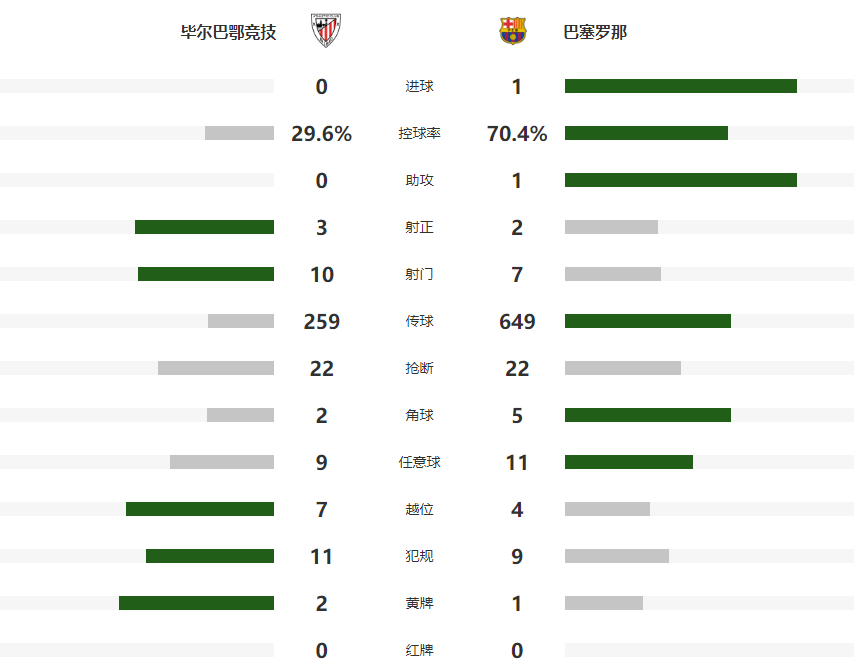Click Barcelona's green 控球率 possession bar

646,133
